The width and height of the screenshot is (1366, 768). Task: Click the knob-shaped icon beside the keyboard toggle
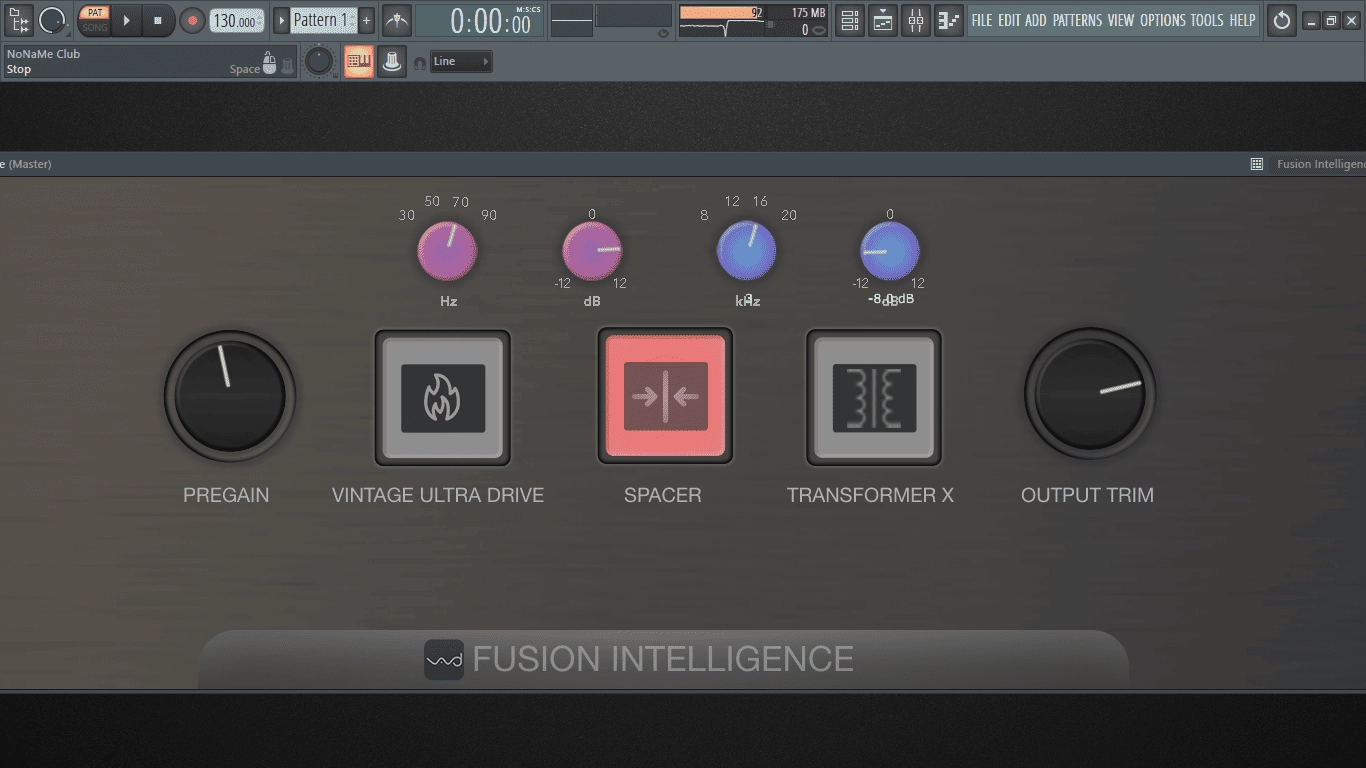392,61
